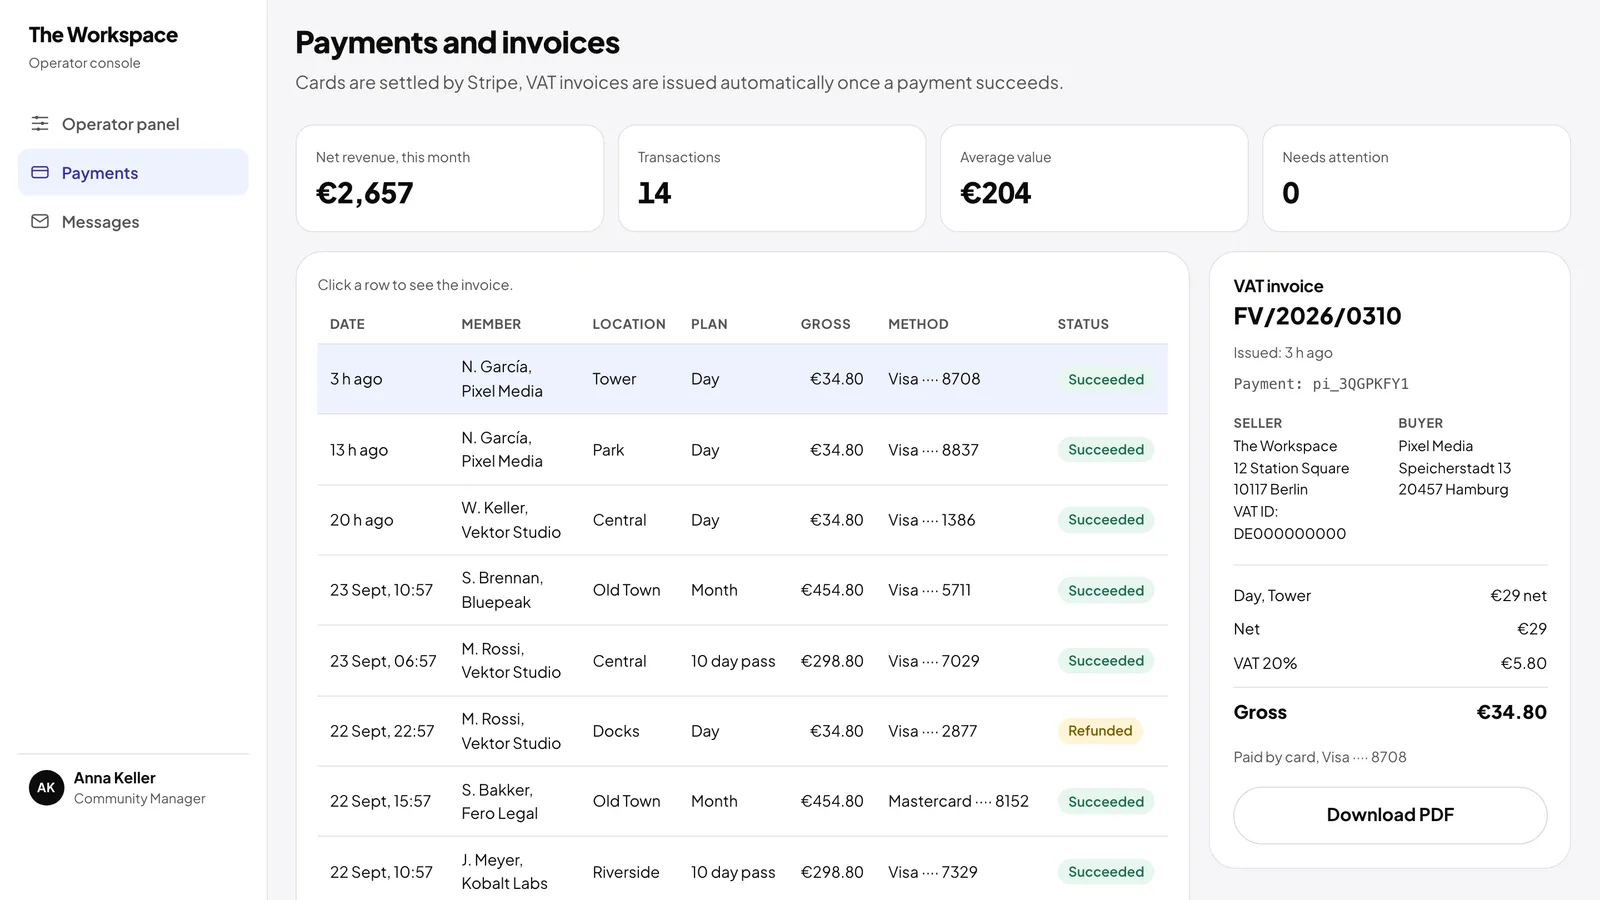Click the invoice number FV/2026/0310
Viewport: 1600px width, 900px height.
tap(1317, 316)
